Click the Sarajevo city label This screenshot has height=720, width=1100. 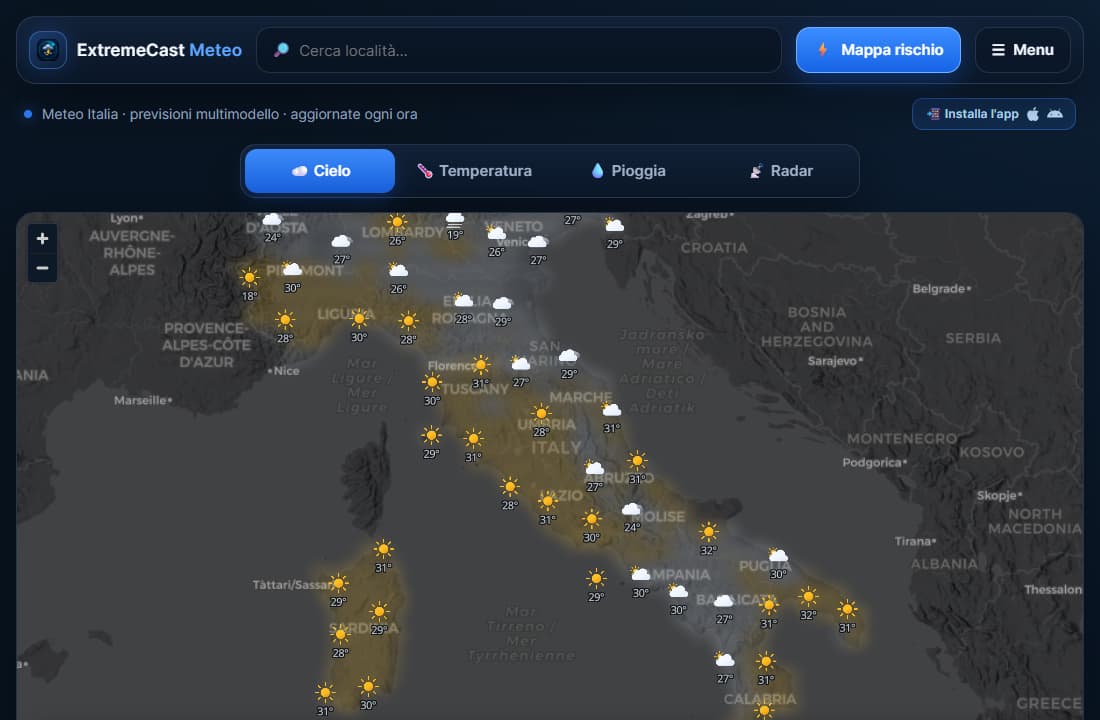click(x=835, y=361)
